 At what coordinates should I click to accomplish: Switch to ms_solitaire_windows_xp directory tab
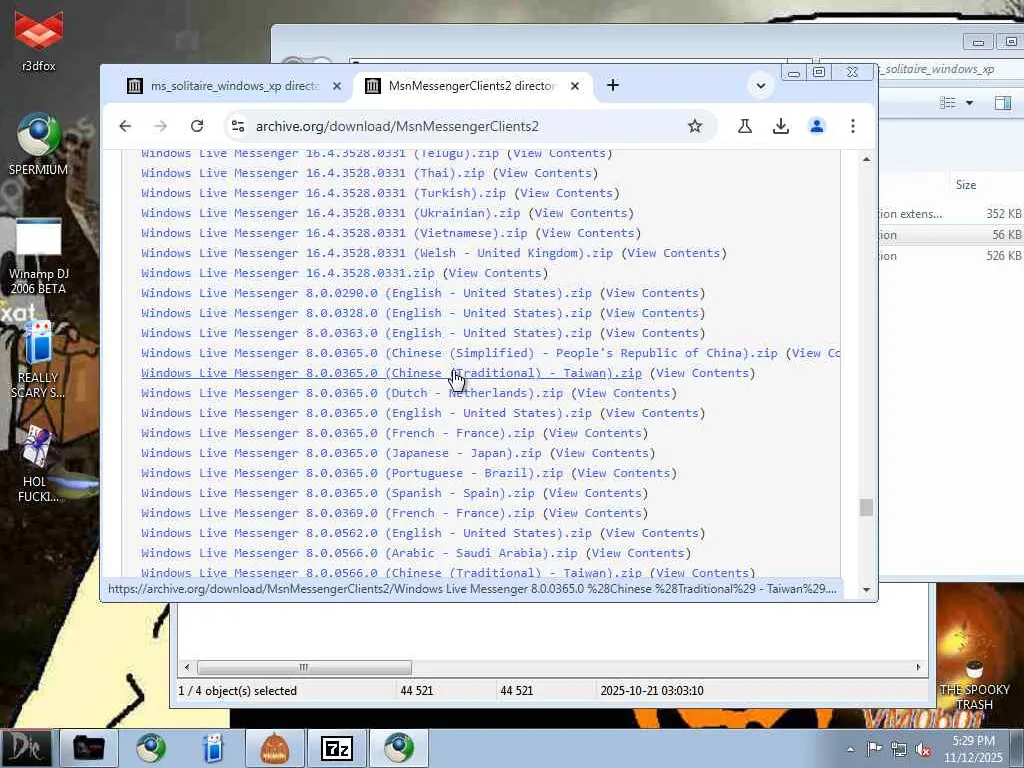tap(234, 86)
